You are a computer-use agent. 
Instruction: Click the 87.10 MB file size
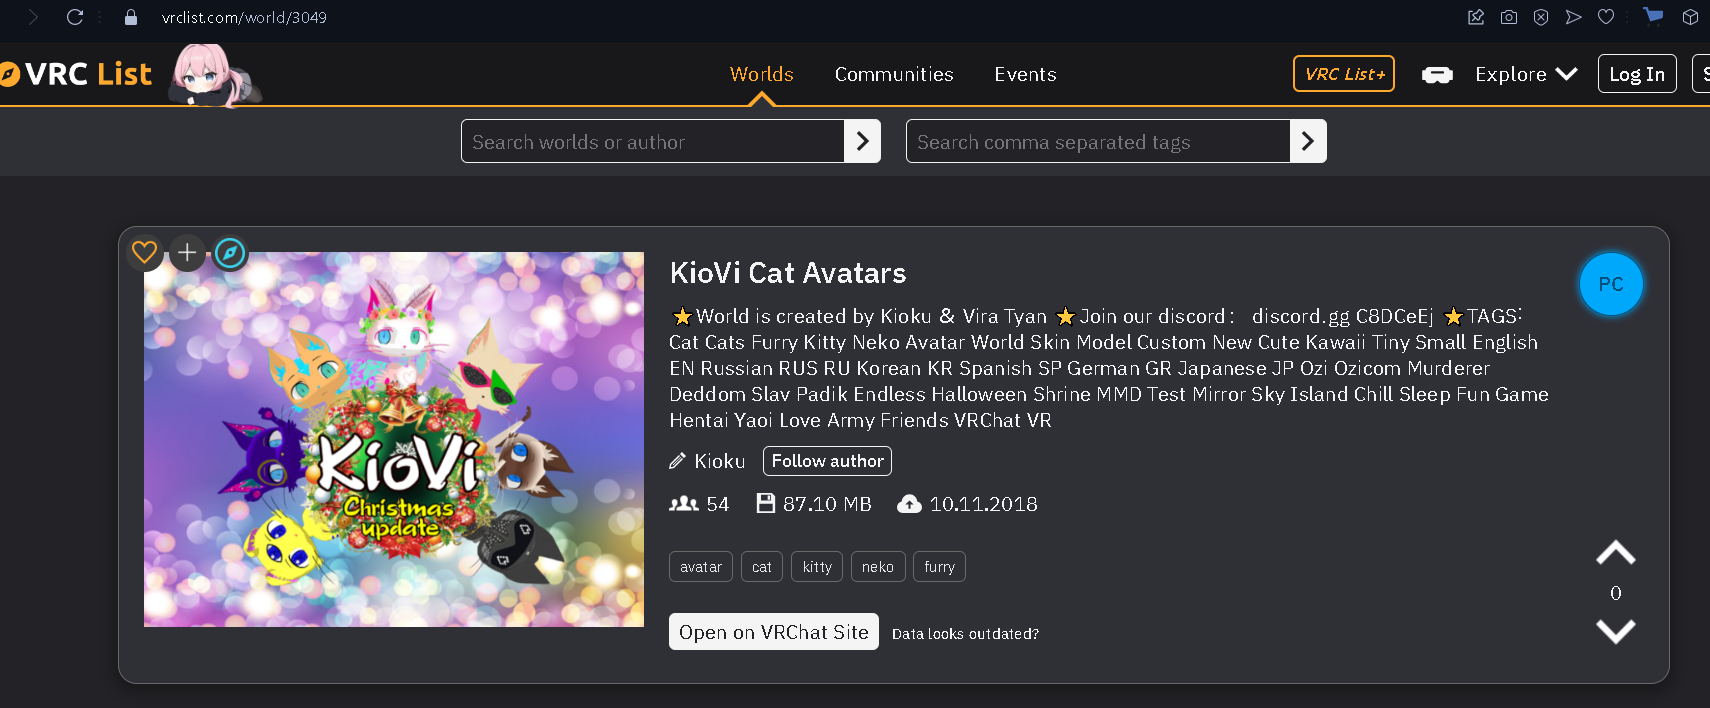pos(814,504)
